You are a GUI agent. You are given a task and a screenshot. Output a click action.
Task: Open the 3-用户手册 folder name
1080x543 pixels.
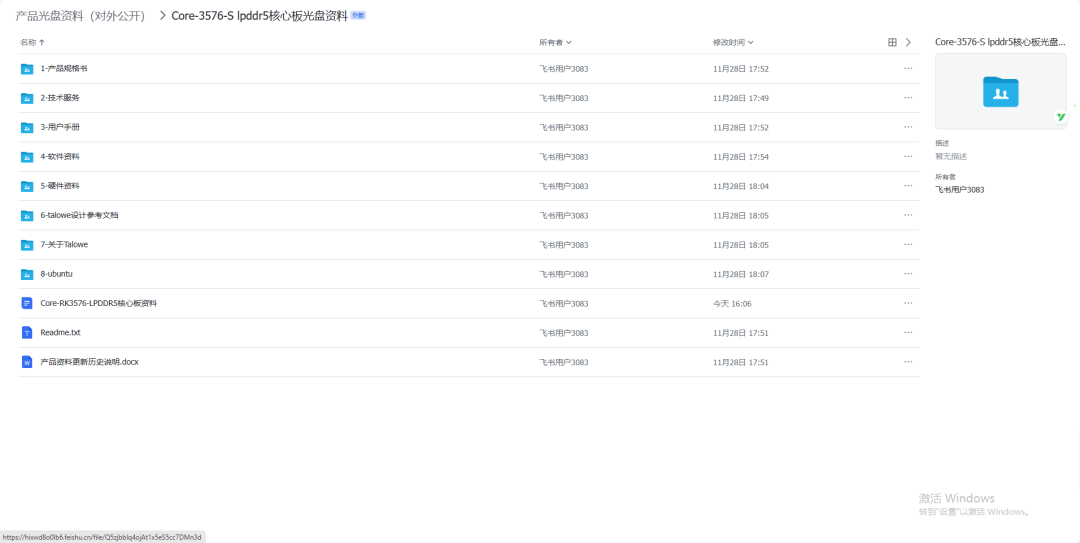point(60,127)
